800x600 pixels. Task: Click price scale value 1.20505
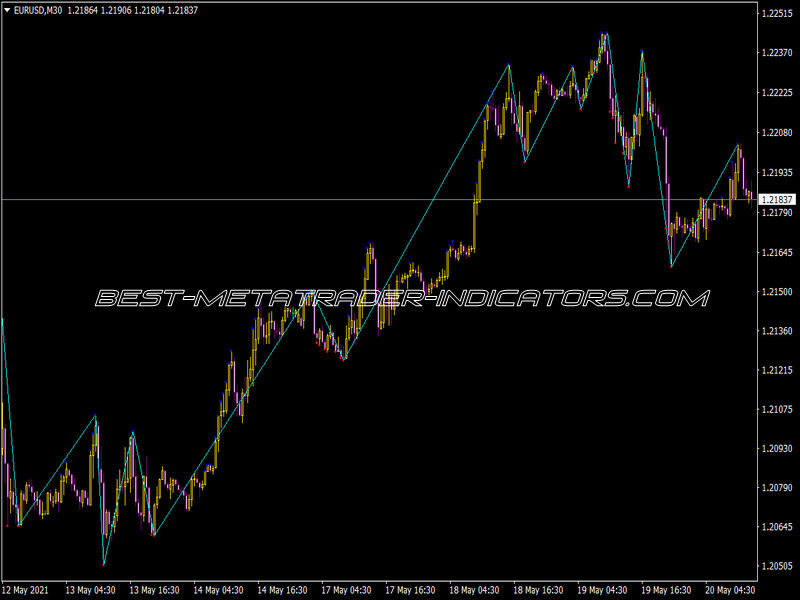[777, 566]
